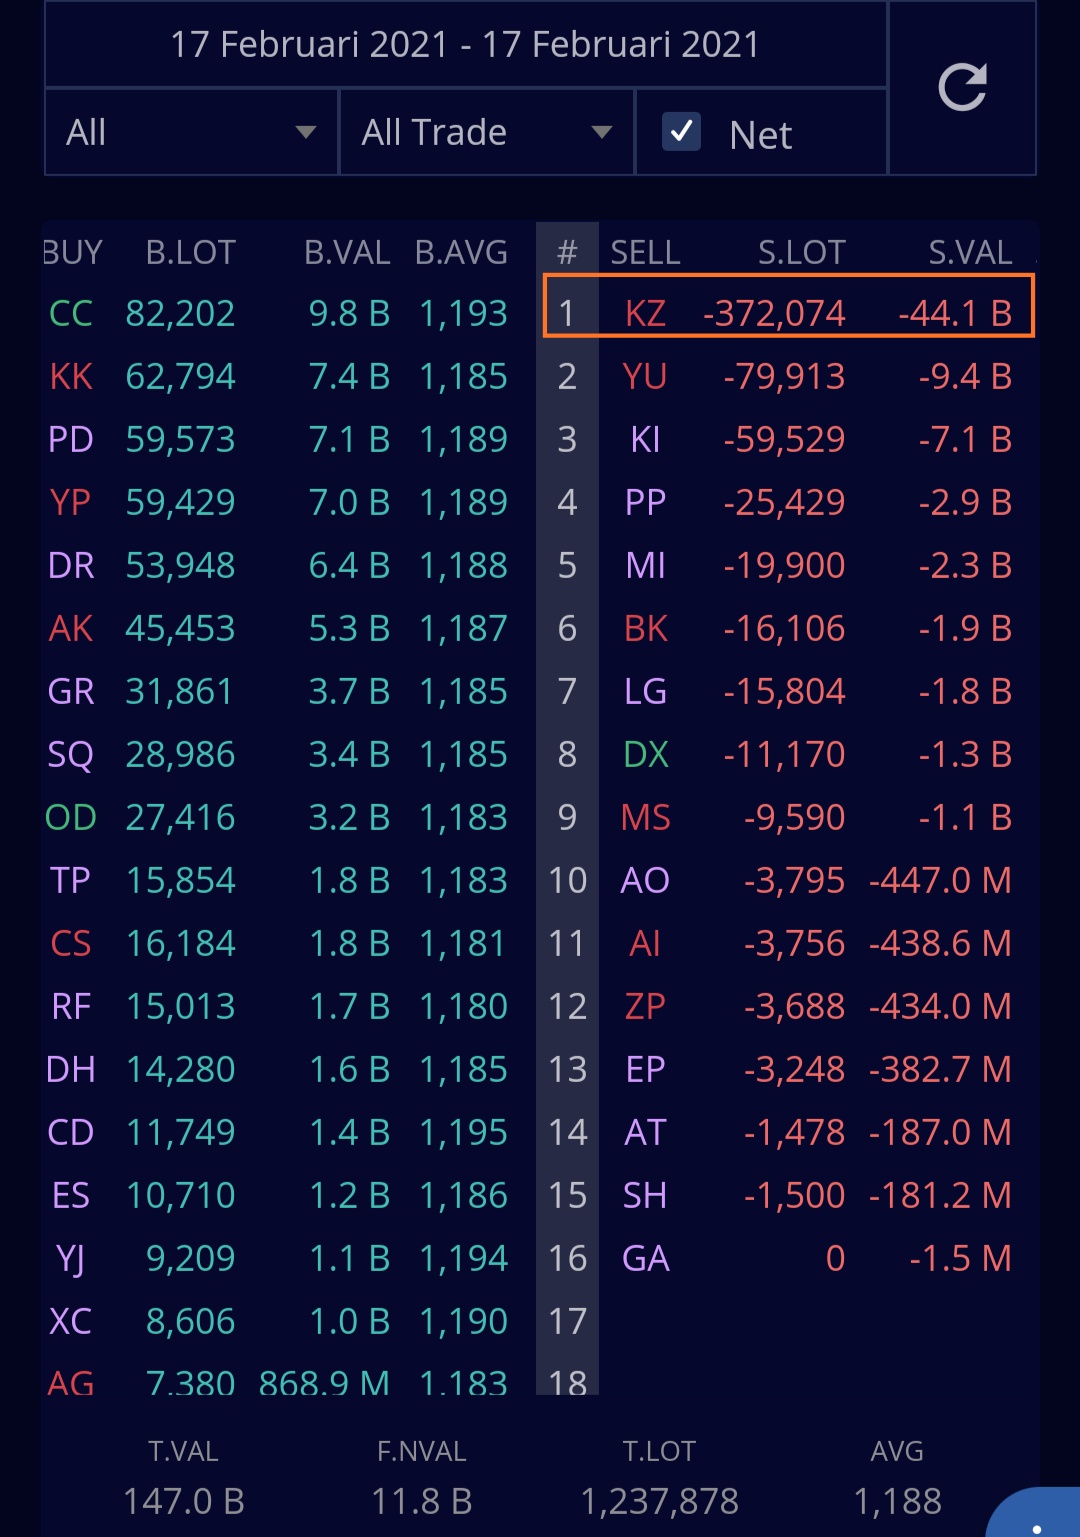Open the 17 Februari 2021 date range
The height and width of the screenshot is (1537, 1080).
coord(465,45)
